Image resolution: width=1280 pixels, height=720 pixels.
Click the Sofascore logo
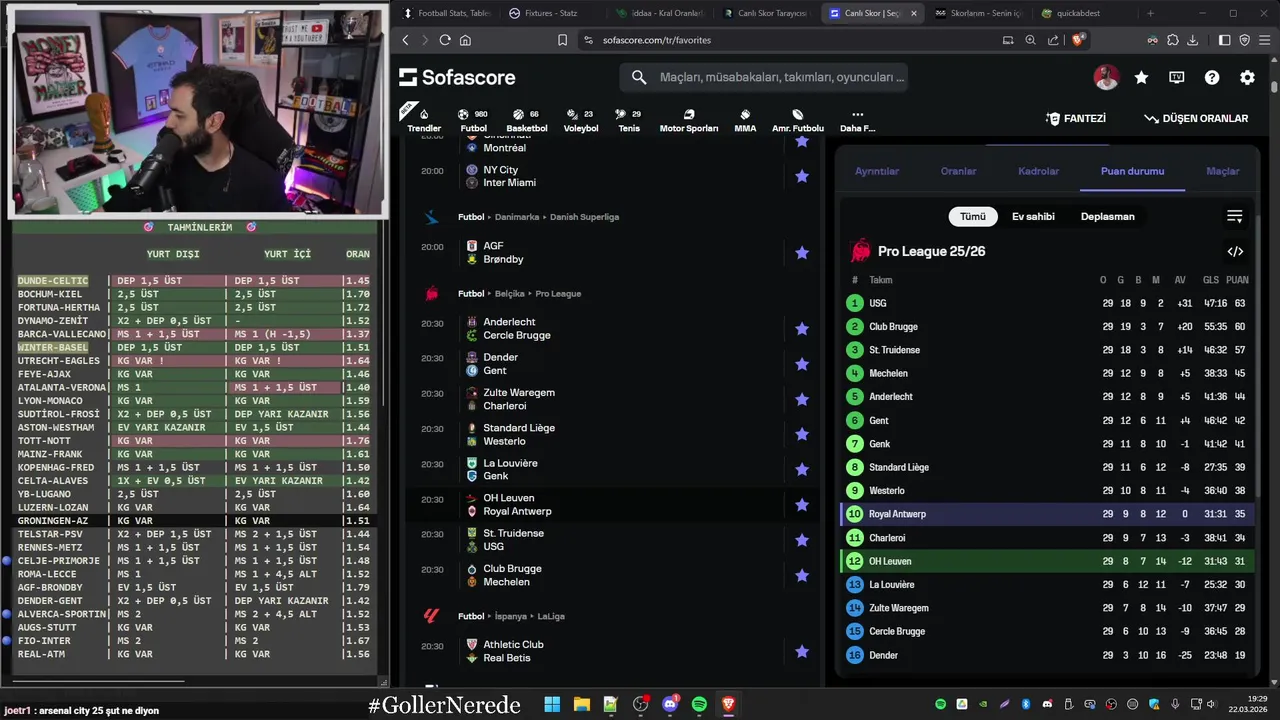pos(457,77)
